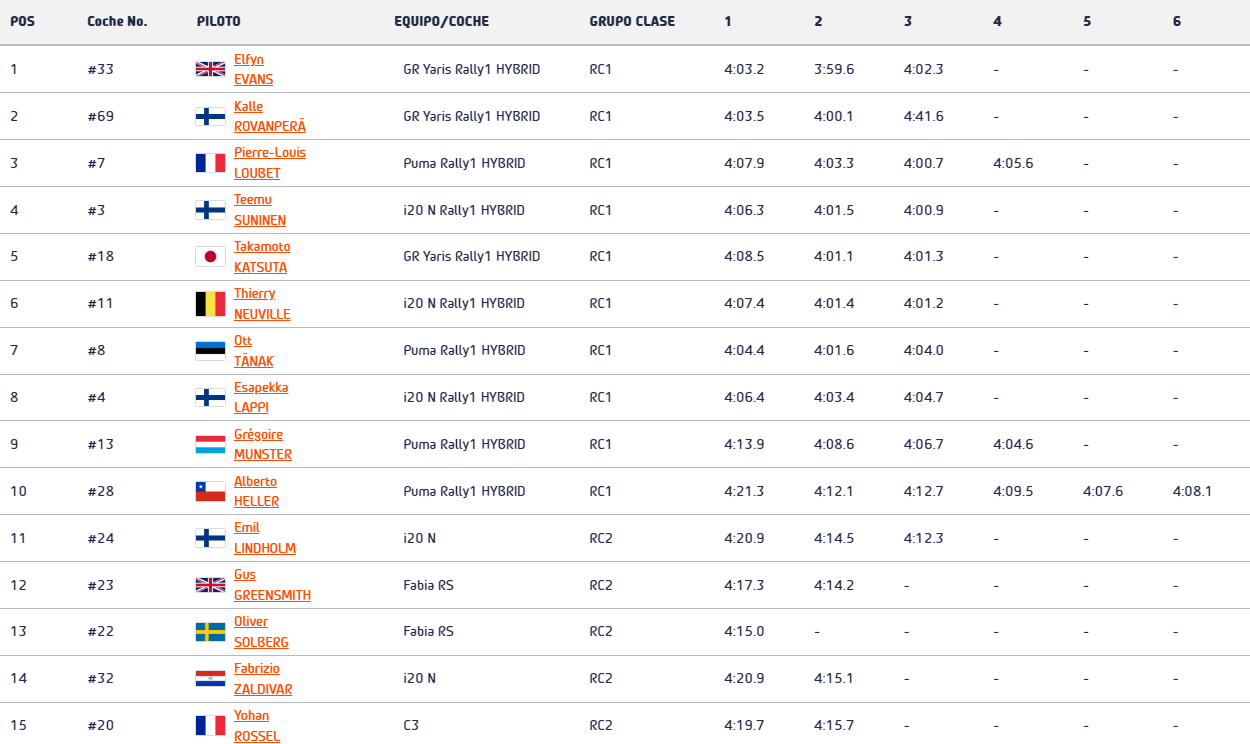Click the POS column header
This screenshot has height=744, width=1250.
pos(22,21)
